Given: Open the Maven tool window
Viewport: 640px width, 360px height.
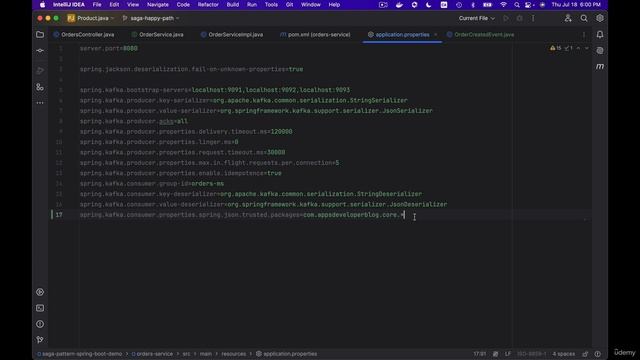Looking at the screenshot, I should 600,66.
